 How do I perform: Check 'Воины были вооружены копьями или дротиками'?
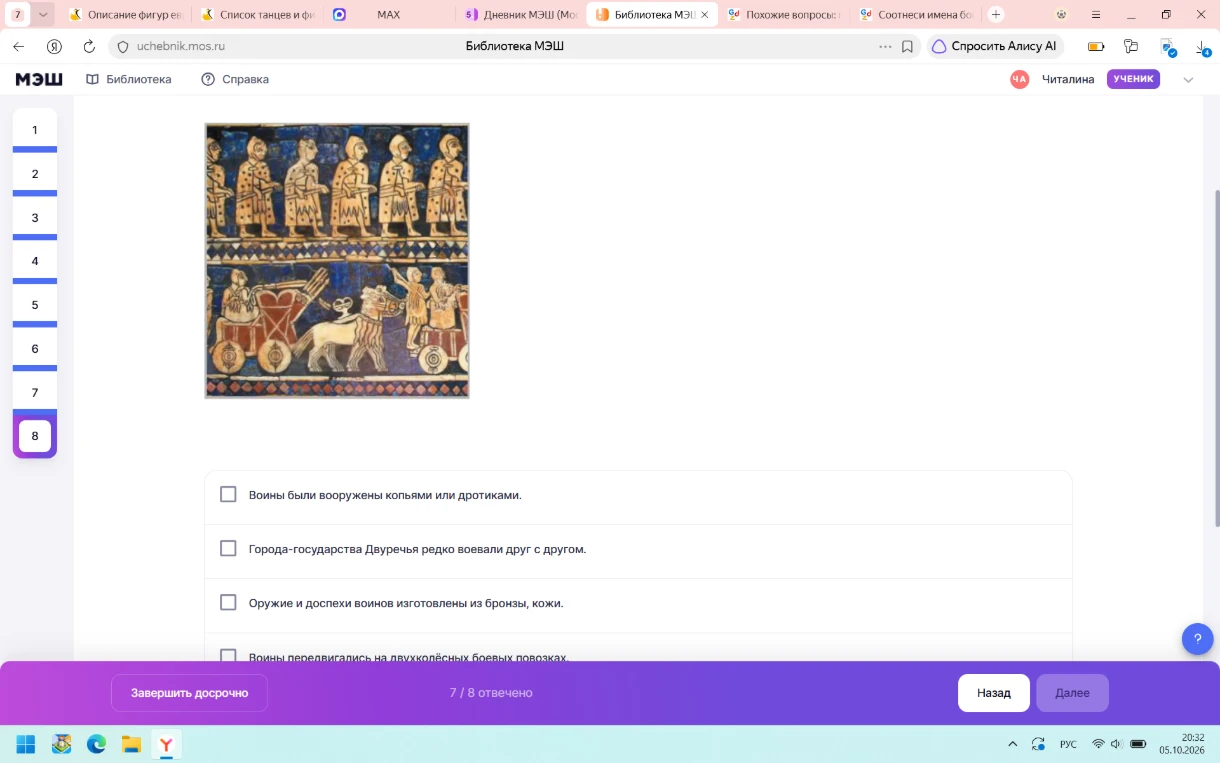click(x=228, y=494)
